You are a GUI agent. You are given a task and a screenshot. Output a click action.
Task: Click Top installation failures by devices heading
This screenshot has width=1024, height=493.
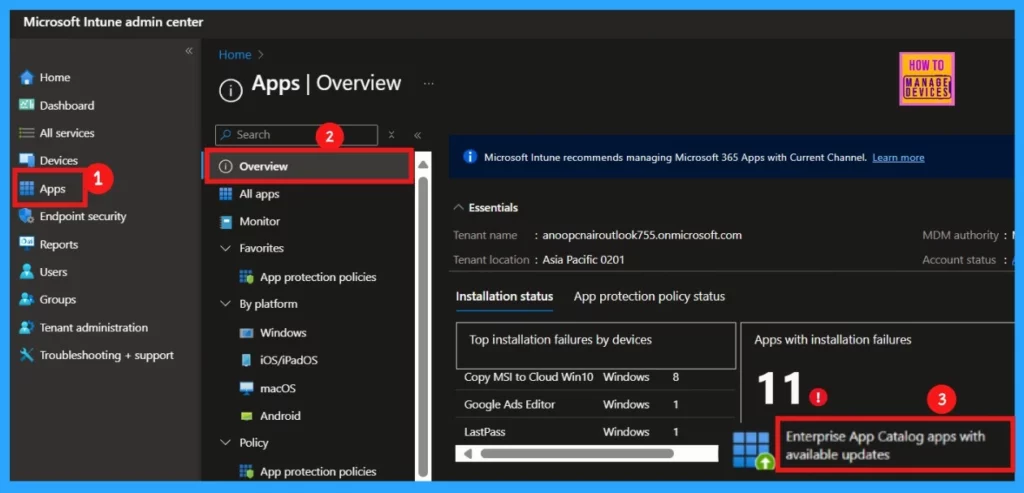coord(560,340)
